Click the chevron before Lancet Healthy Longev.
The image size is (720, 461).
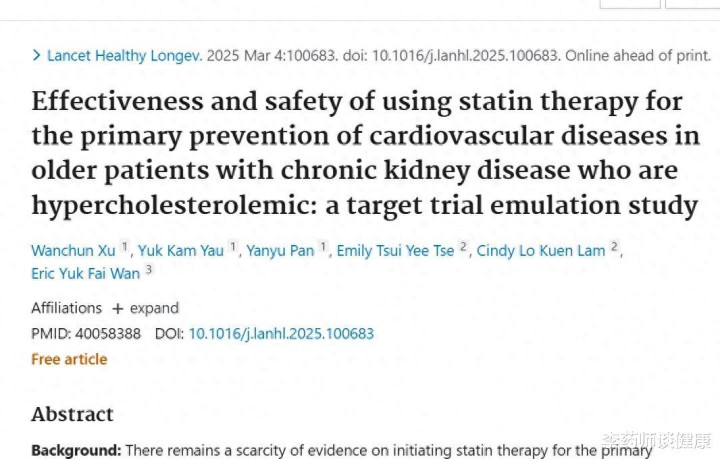click(x=37, y=56)
